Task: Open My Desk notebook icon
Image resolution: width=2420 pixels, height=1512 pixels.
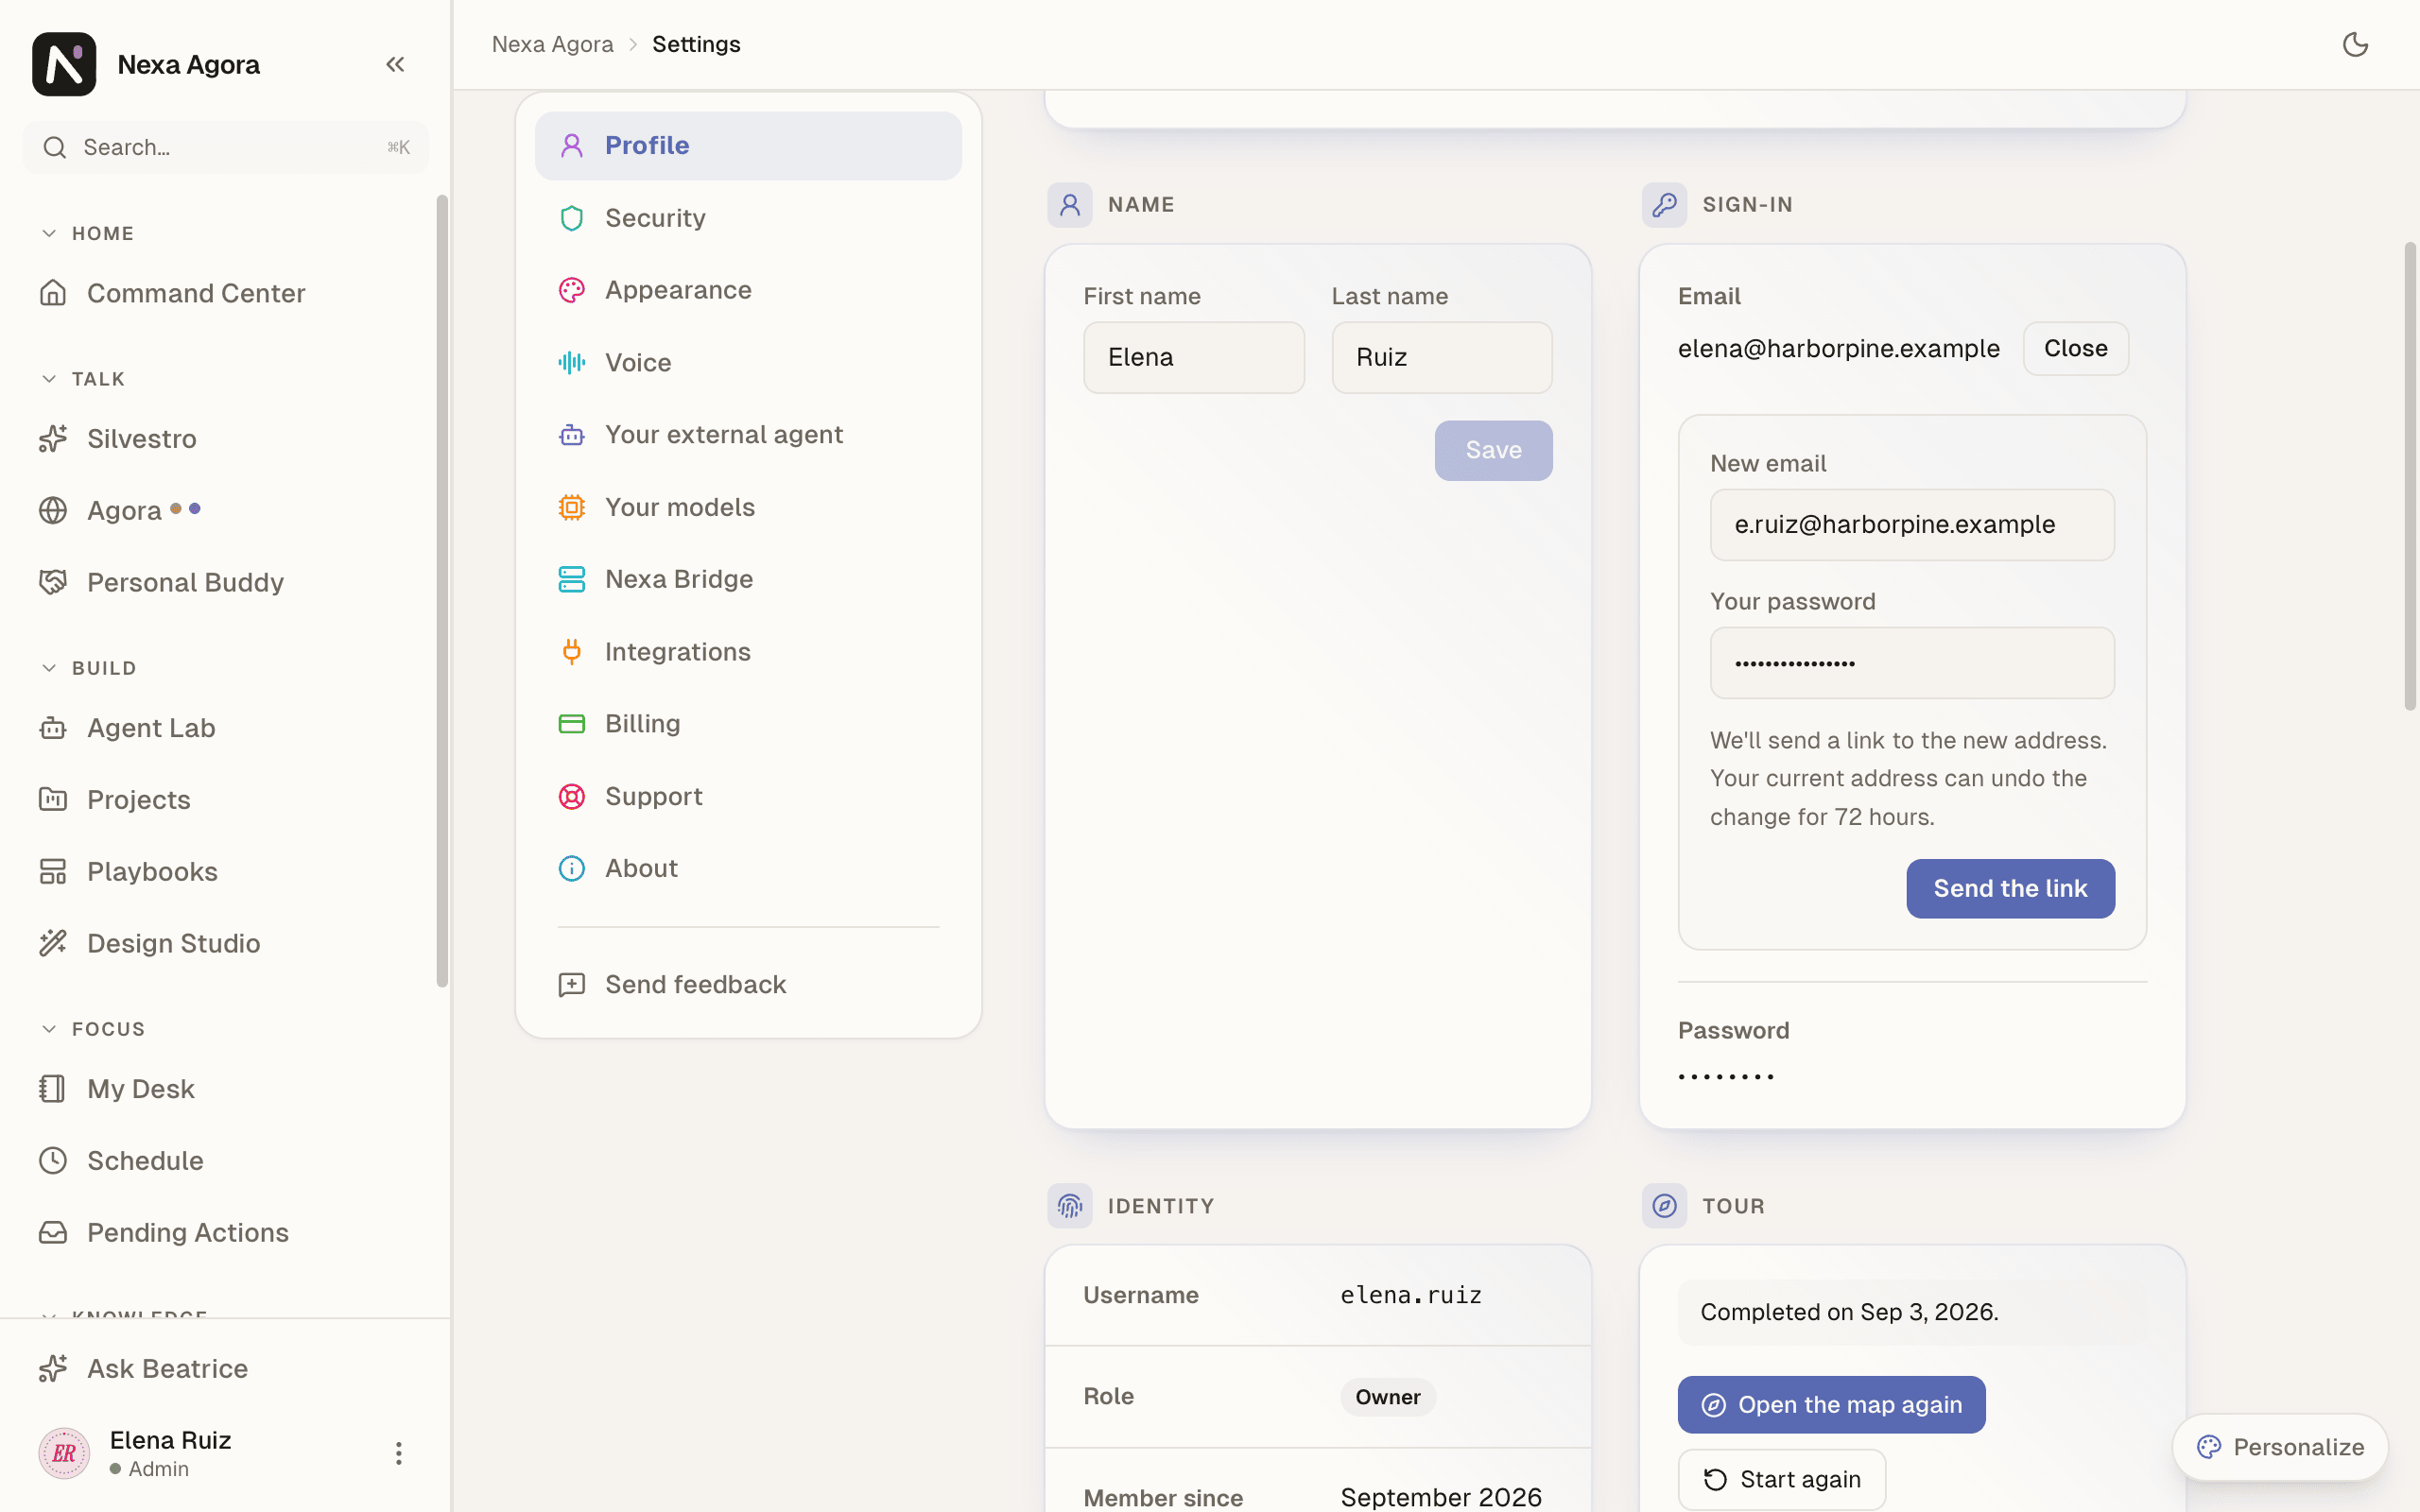Action: (x=53, y=1089)
